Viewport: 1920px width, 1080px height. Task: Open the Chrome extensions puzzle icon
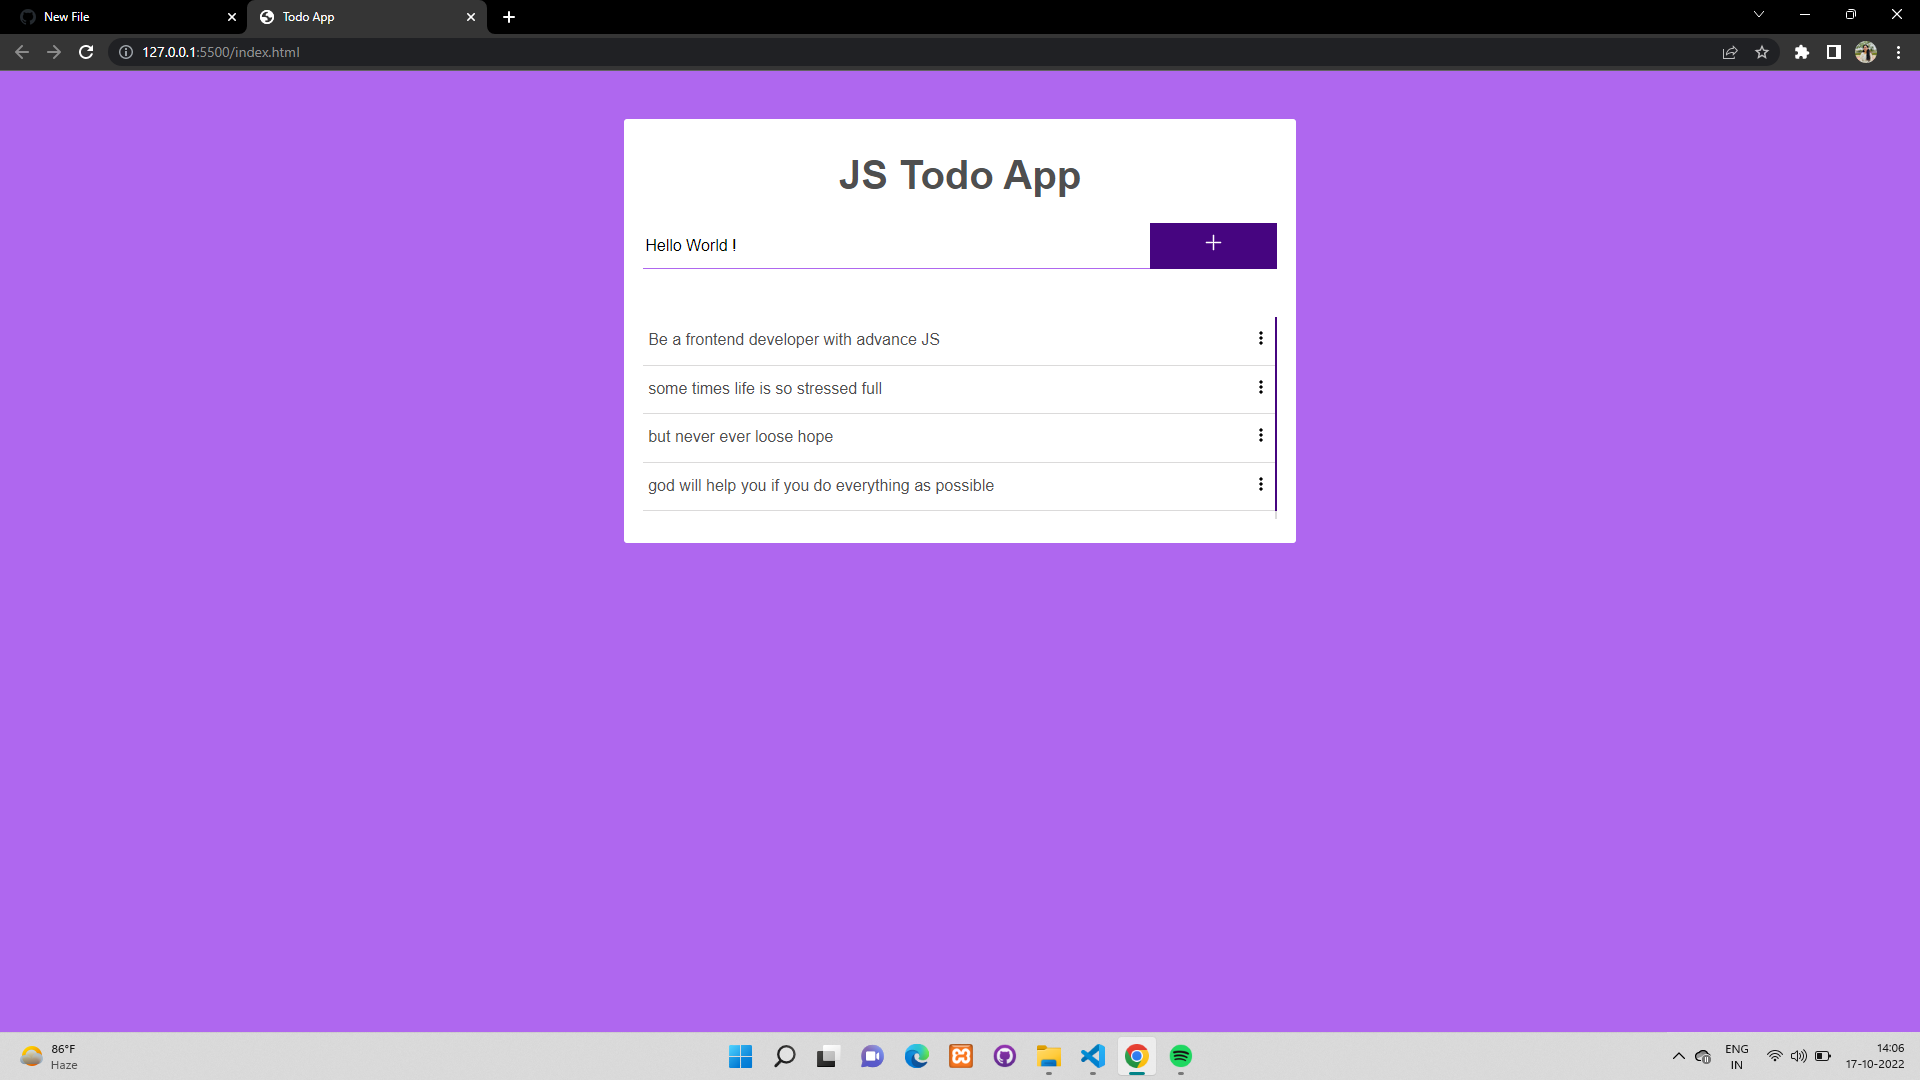[x=1801, y=52]
